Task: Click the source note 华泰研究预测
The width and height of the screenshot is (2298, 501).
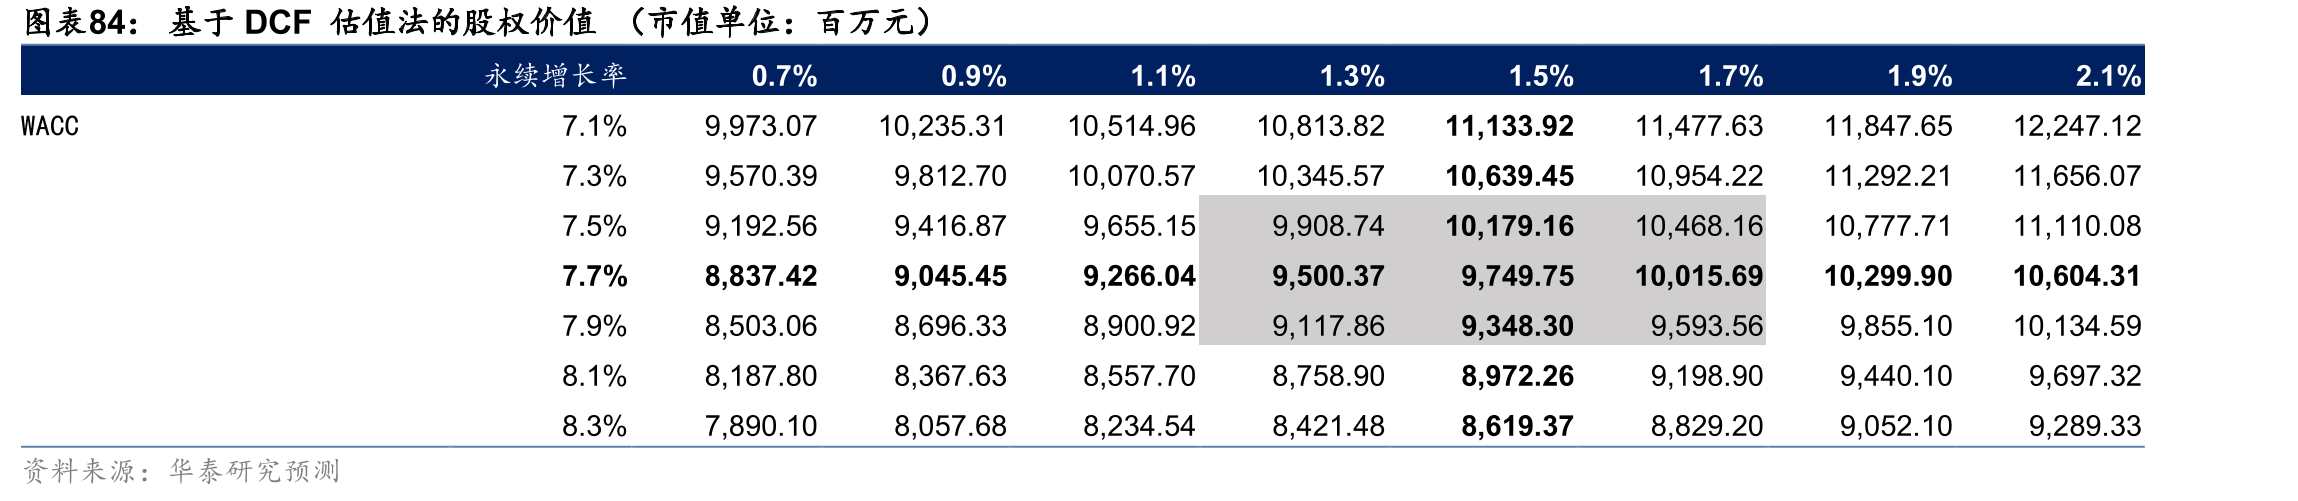Action: click(254, 471)
